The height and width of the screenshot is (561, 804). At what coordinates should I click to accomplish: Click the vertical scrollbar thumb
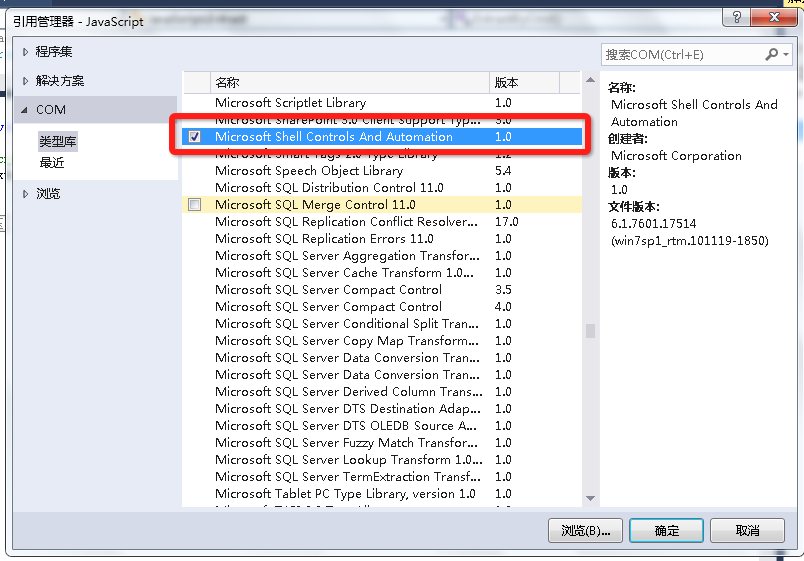coord(590,331)
